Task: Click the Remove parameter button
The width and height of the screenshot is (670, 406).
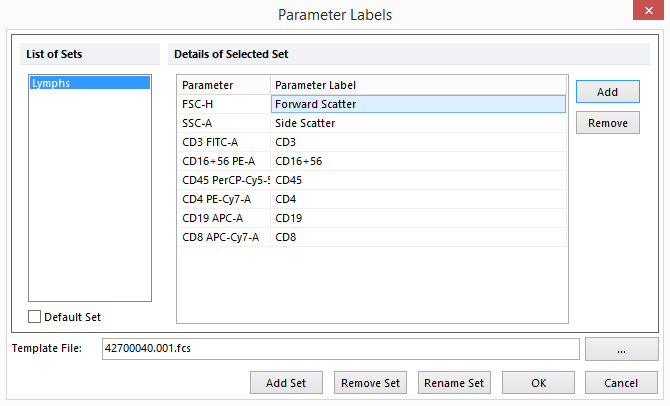Action: tap(607, 123)
